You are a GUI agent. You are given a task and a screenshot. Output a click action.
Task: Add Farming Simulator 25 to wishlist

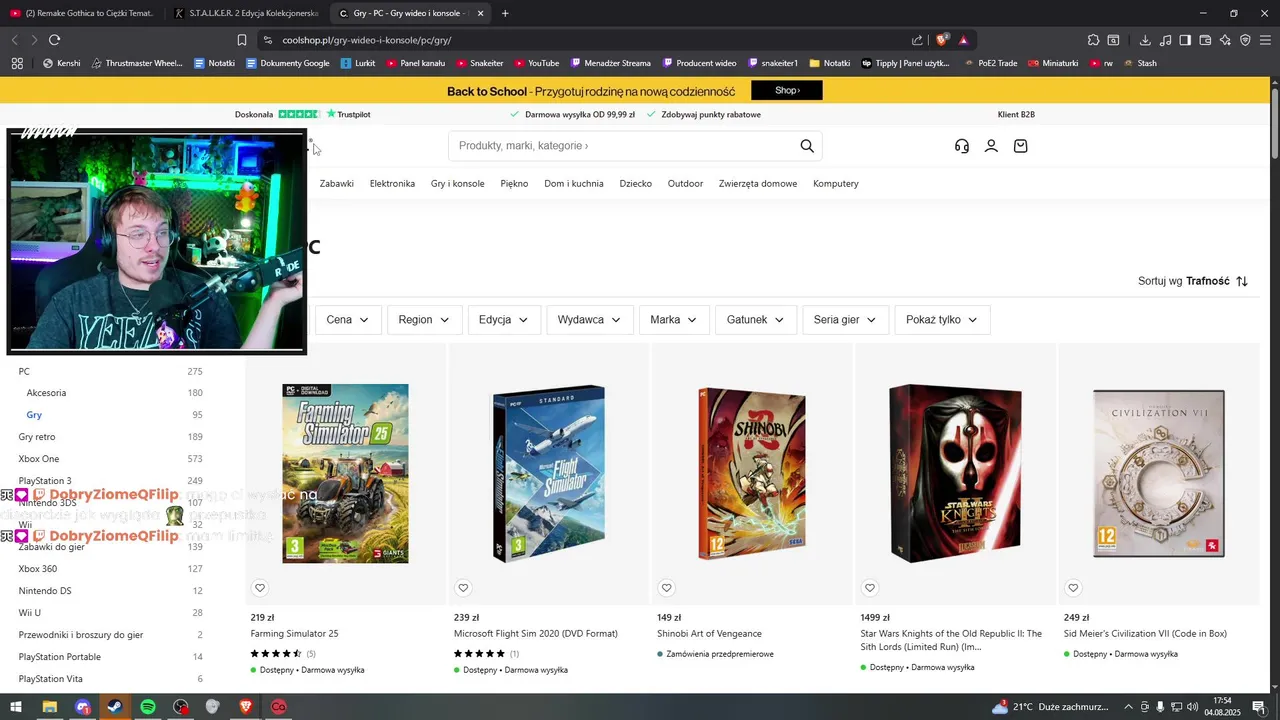click(x=260, y=588)
